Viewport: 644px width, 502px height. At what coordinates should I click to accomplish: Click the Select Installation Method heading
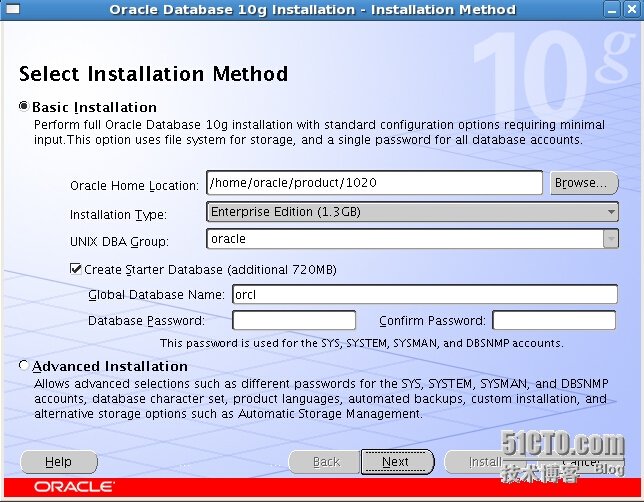[153, 74]
